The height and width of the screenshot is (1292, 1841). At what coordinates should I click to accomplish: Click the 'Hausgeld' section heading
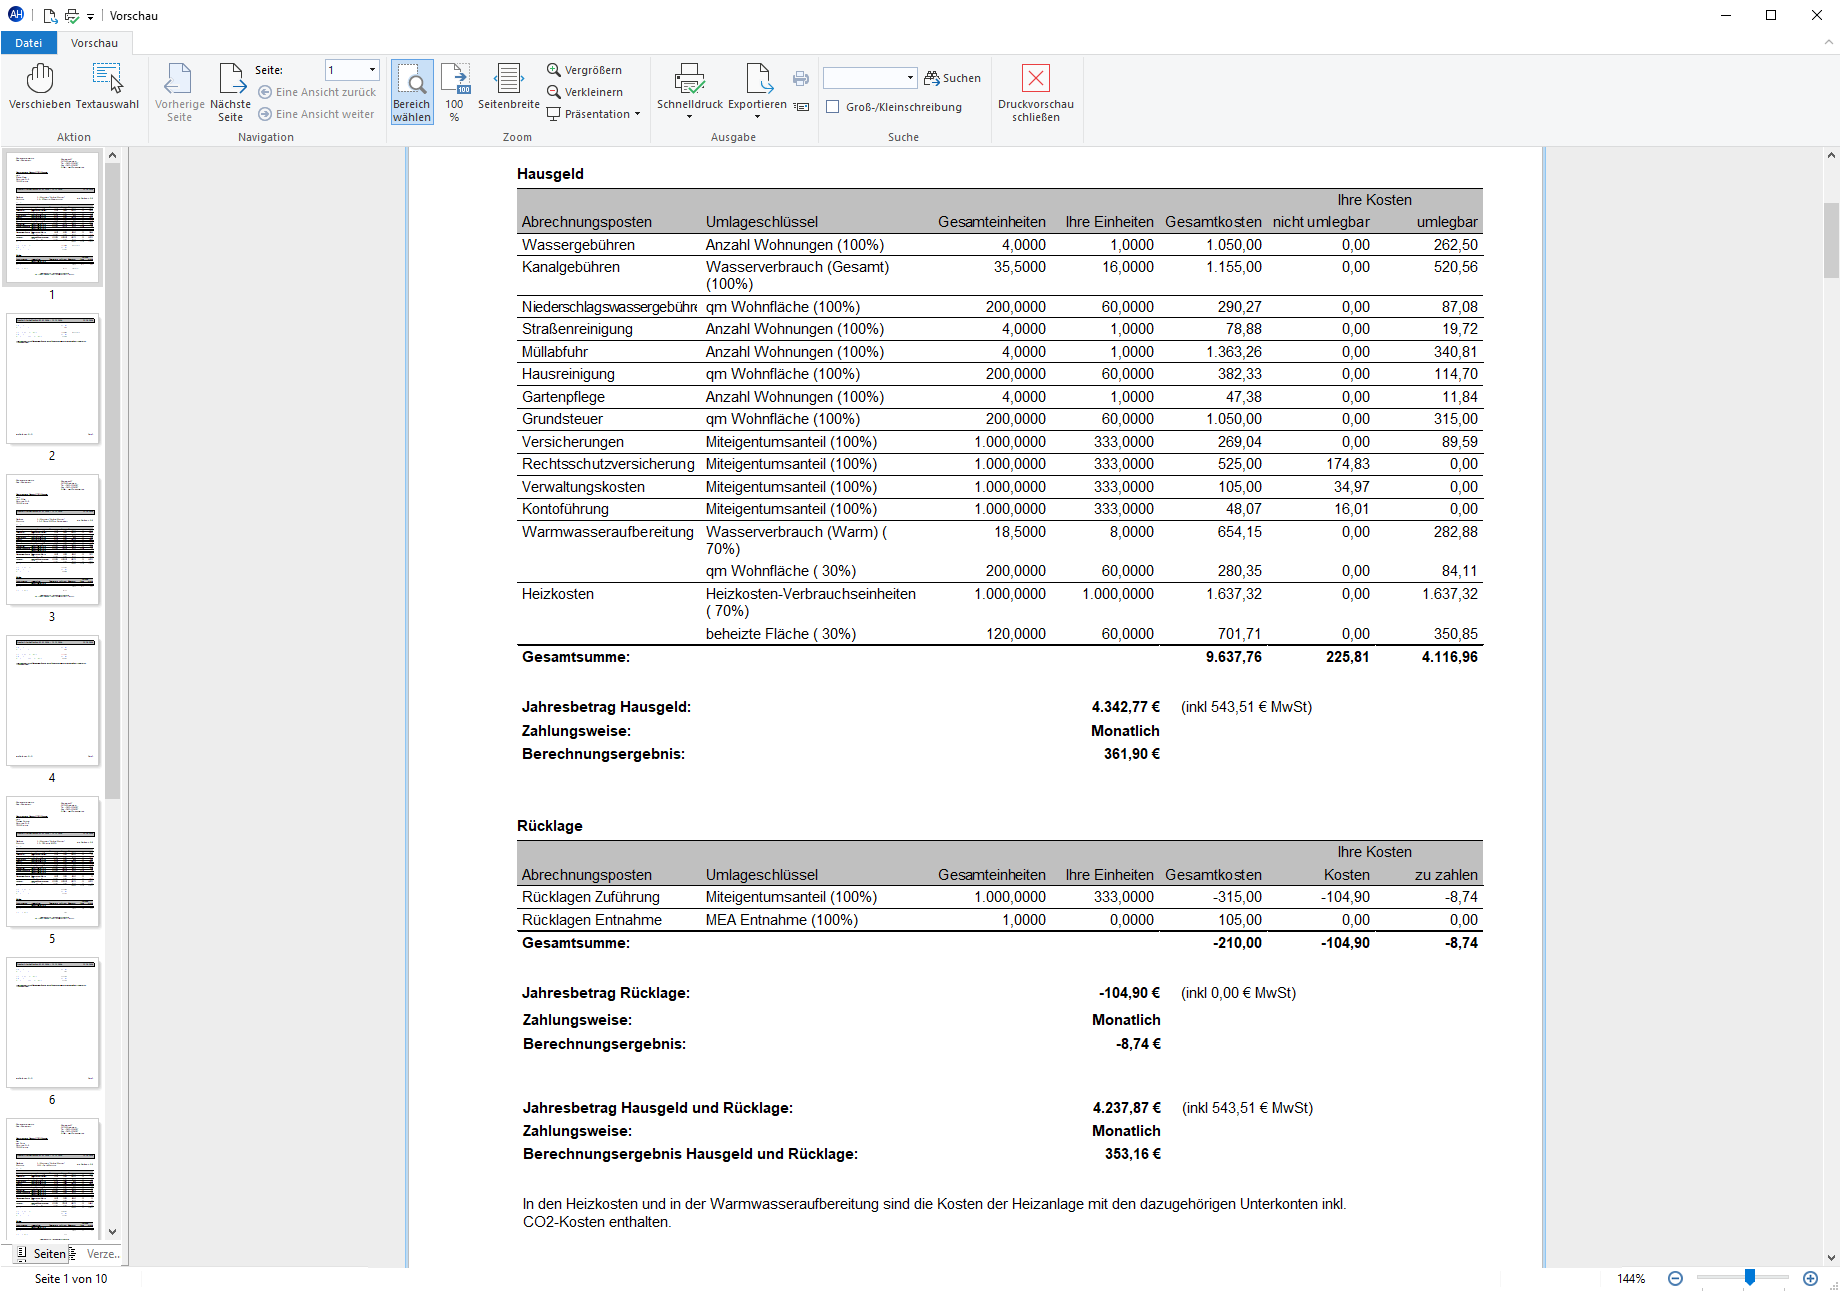click(x=550, y=174)
